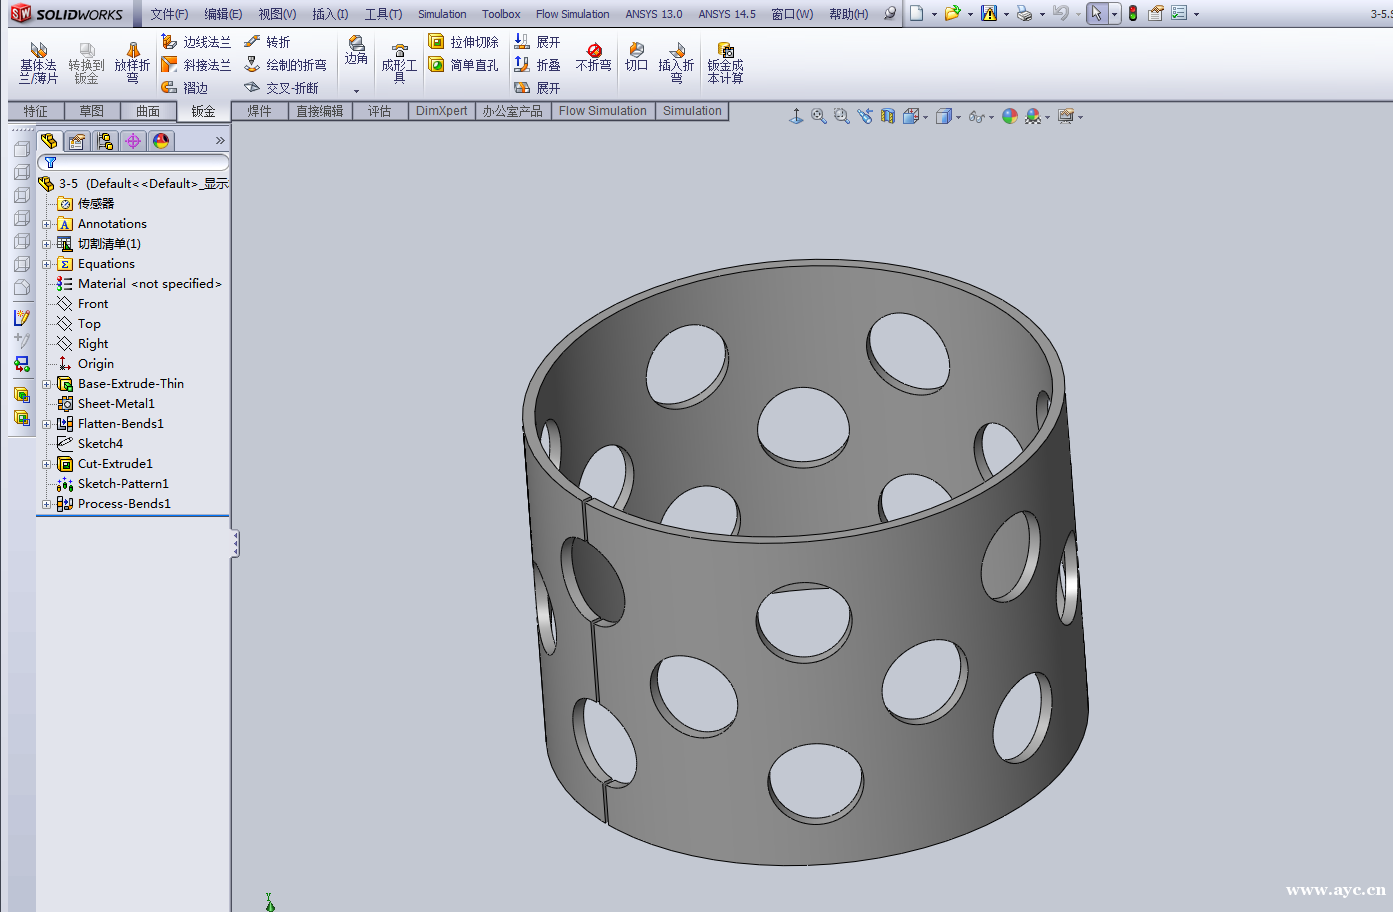Open the ConfigurationManager tab icon
The width and height of the screenshot is (1393, 912).
[x=105, y=141]
